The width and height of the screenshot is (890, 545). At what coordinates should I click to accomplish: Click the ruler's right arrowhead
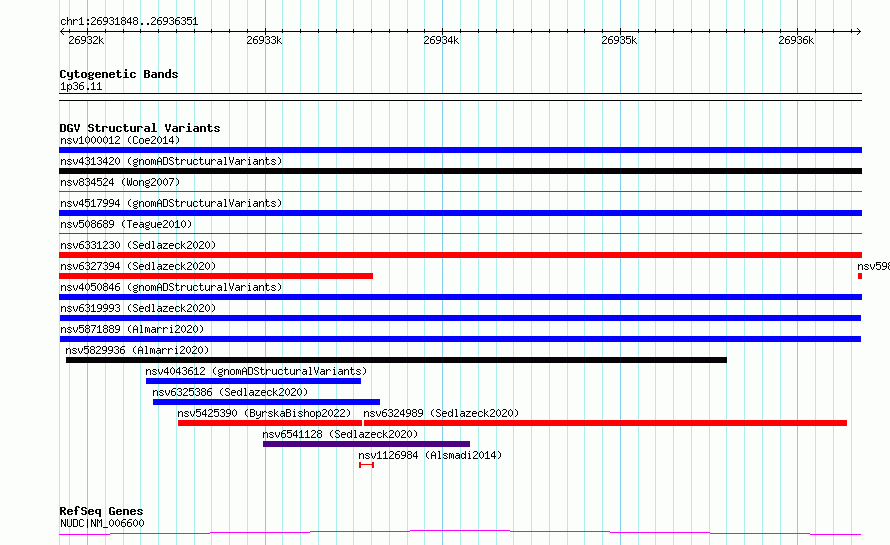(858, 31)
